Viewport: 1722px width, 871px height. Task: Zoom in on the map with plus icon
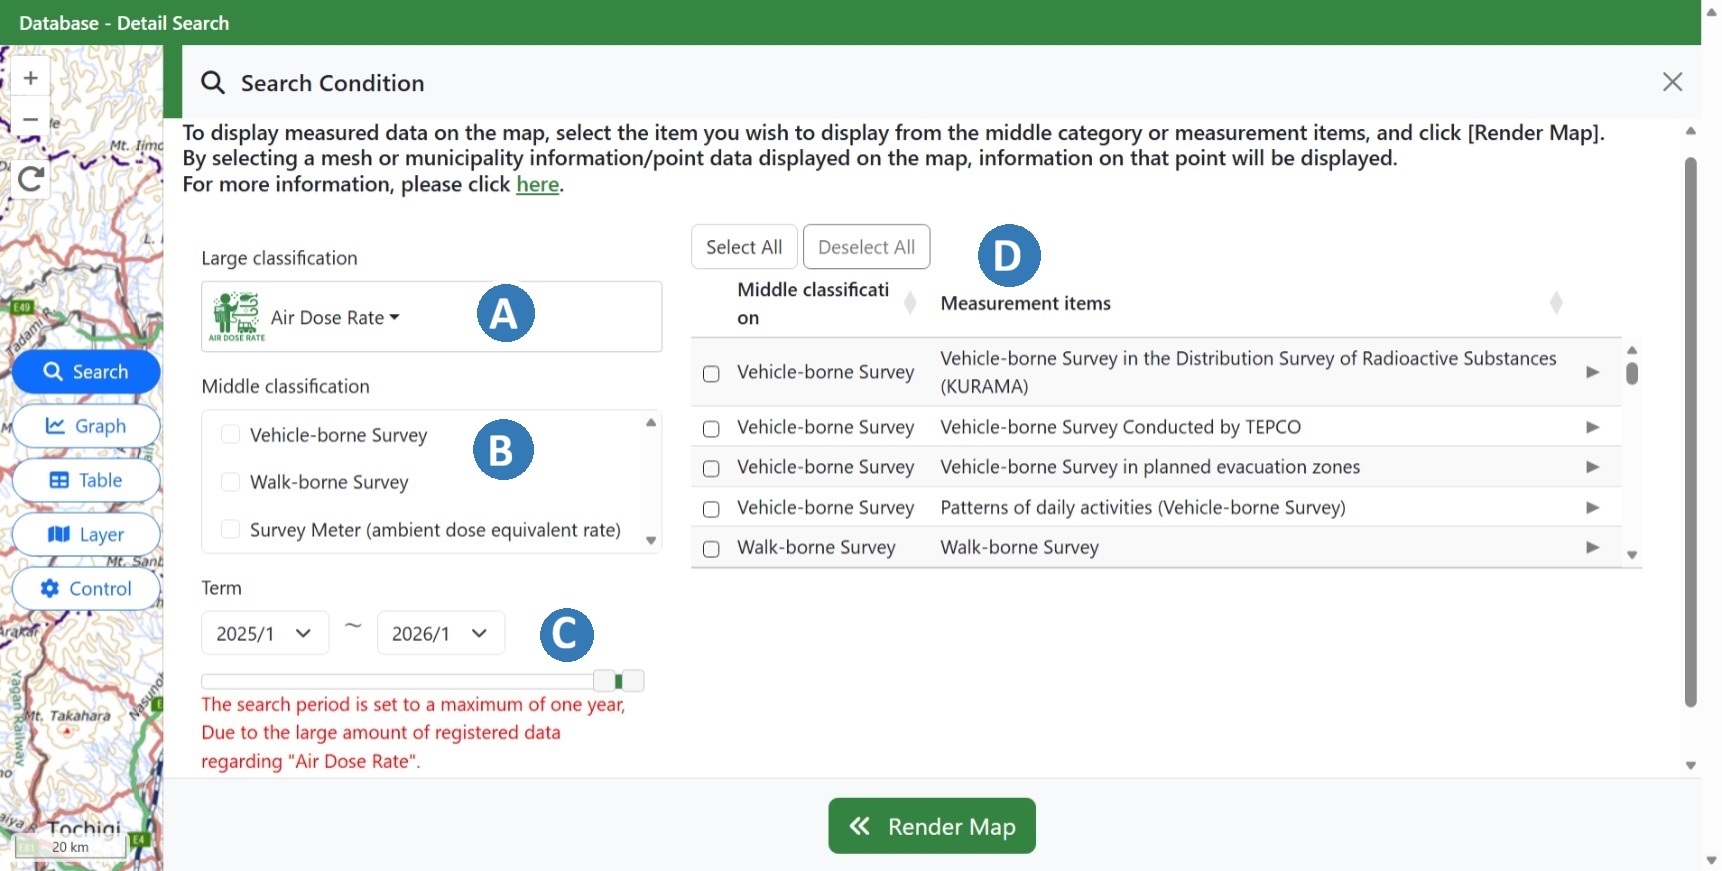(x=30, y=78)
